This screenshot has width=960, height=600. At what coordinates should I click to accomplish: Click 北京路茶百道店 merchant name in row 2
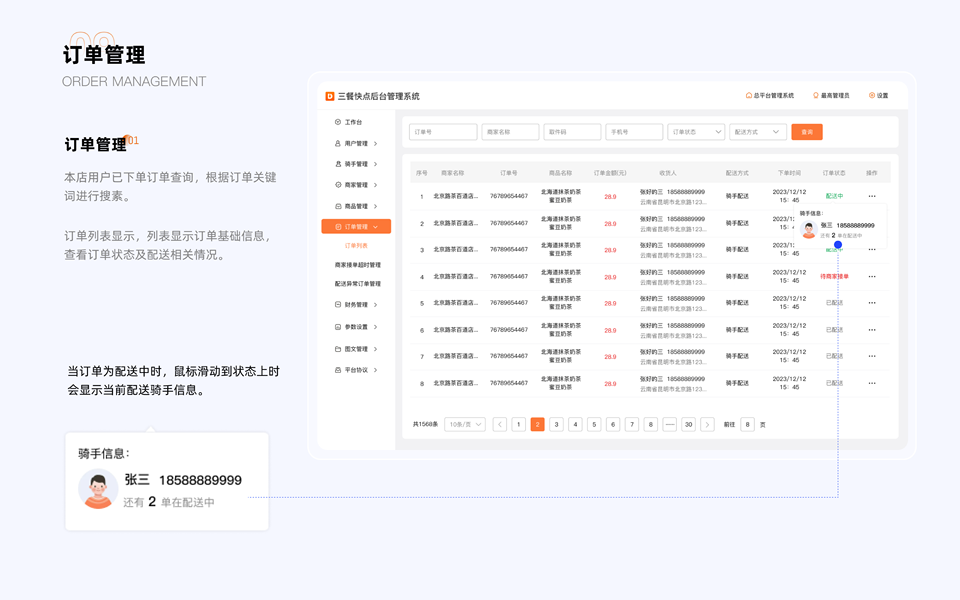[456, 223]
